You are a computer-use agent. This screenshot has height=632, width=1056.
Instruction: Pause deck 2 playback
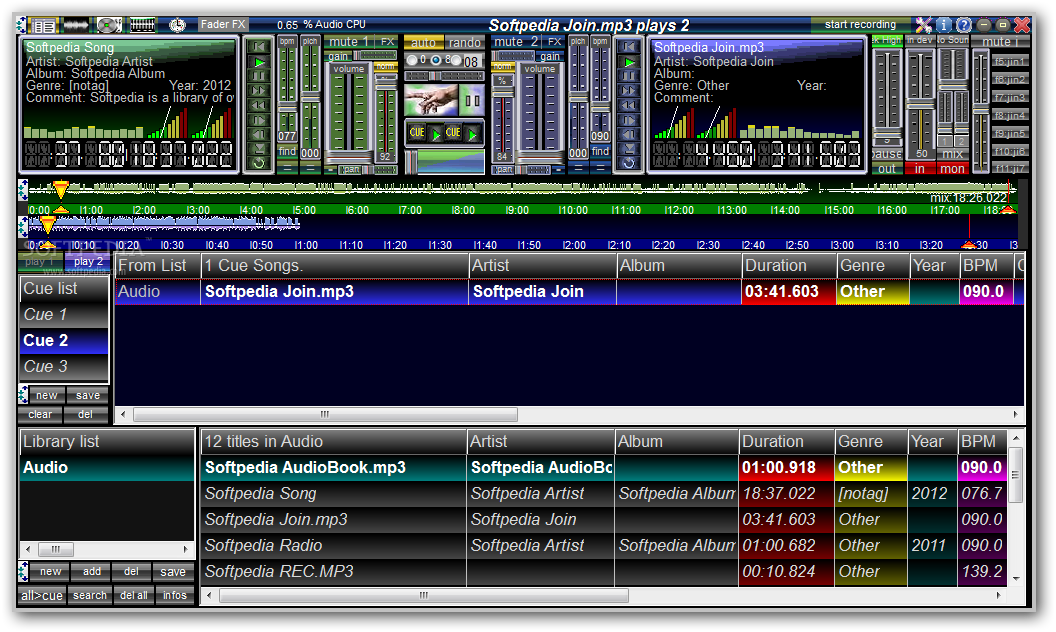click(x=628, y=76)
